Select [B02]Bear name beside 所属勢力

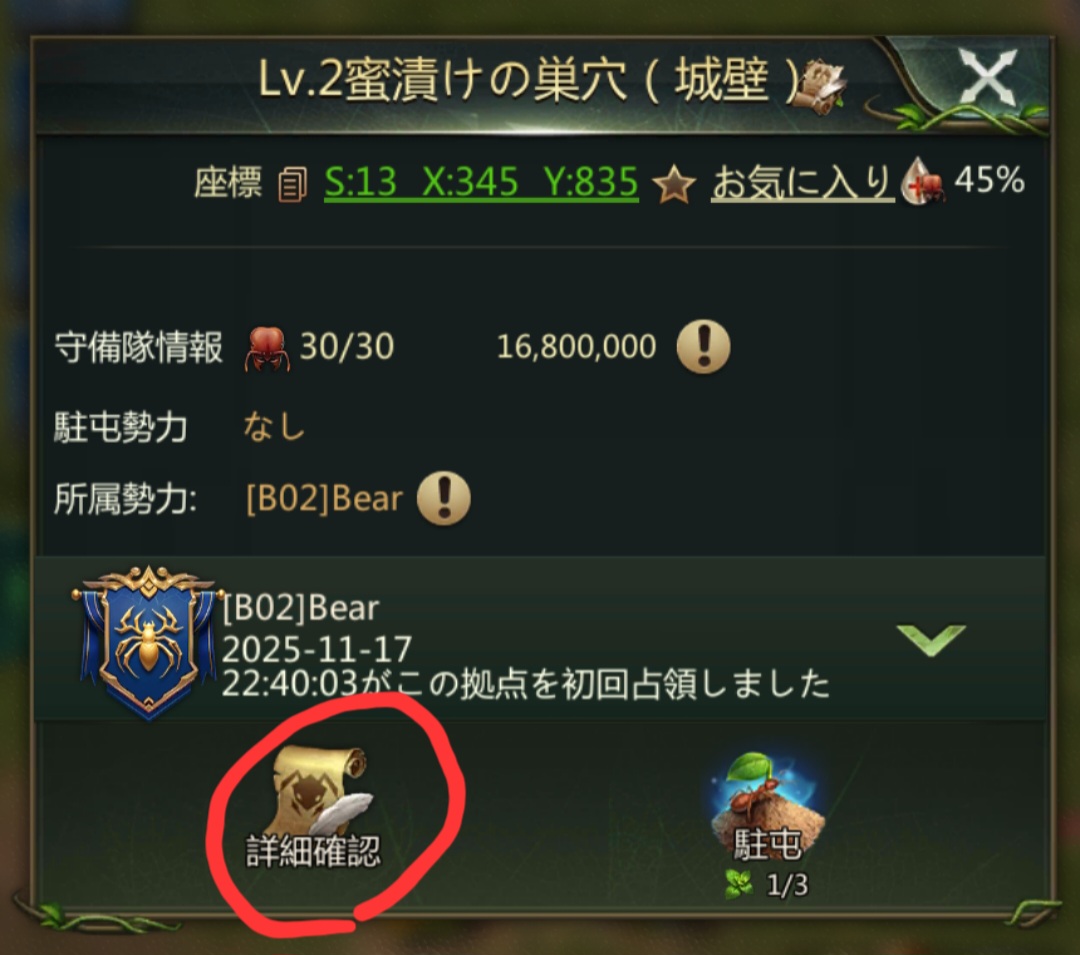click(324, 499)
